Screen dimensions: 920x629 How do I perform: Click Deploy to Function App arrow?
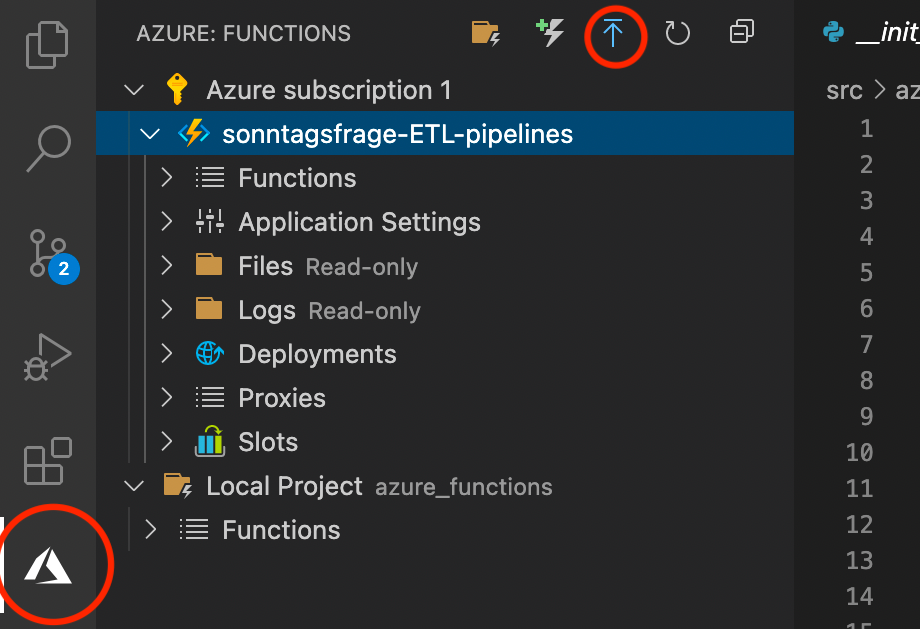tap(613, 34)
